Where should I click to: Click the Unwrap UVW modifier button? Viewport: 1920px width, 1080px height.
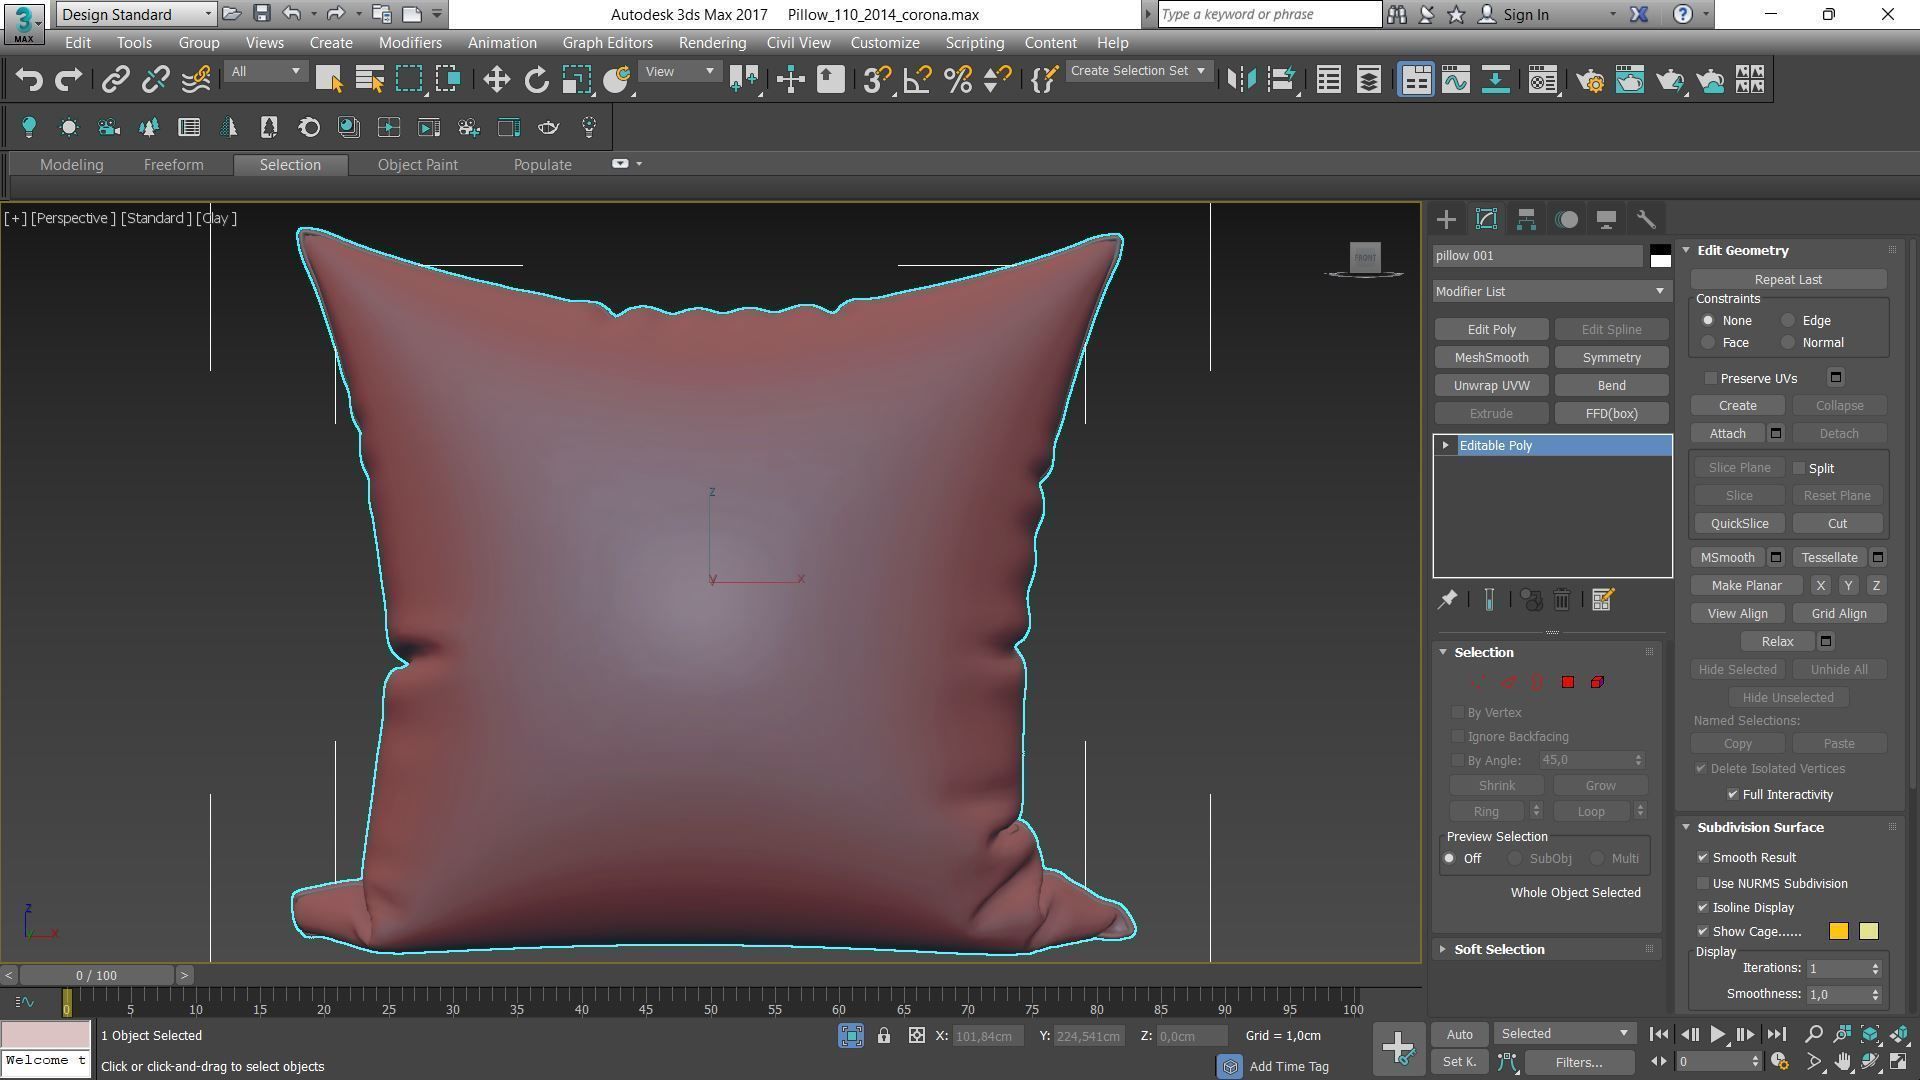(x=1491, y=386)
